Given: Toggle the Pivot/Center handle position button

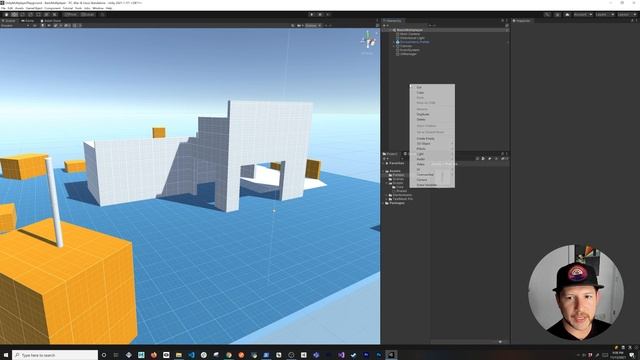Looking at the screenshot, I should click(x=71, y=15).
